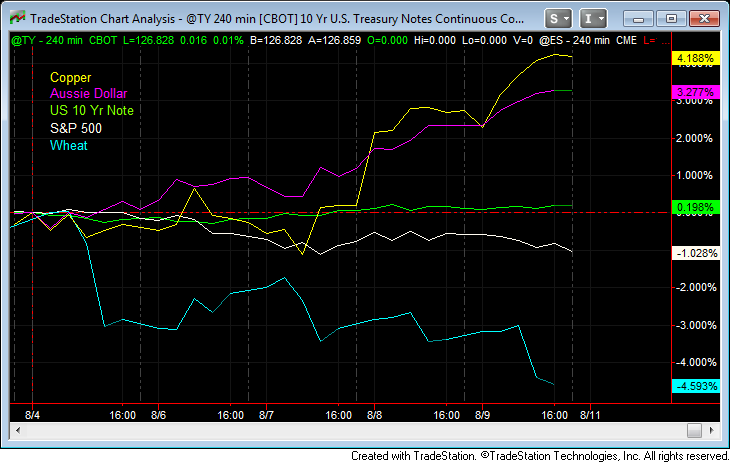730x462 pixels.
Task: Click the L=126.828 last price text
Action: [x=148, y=41]
